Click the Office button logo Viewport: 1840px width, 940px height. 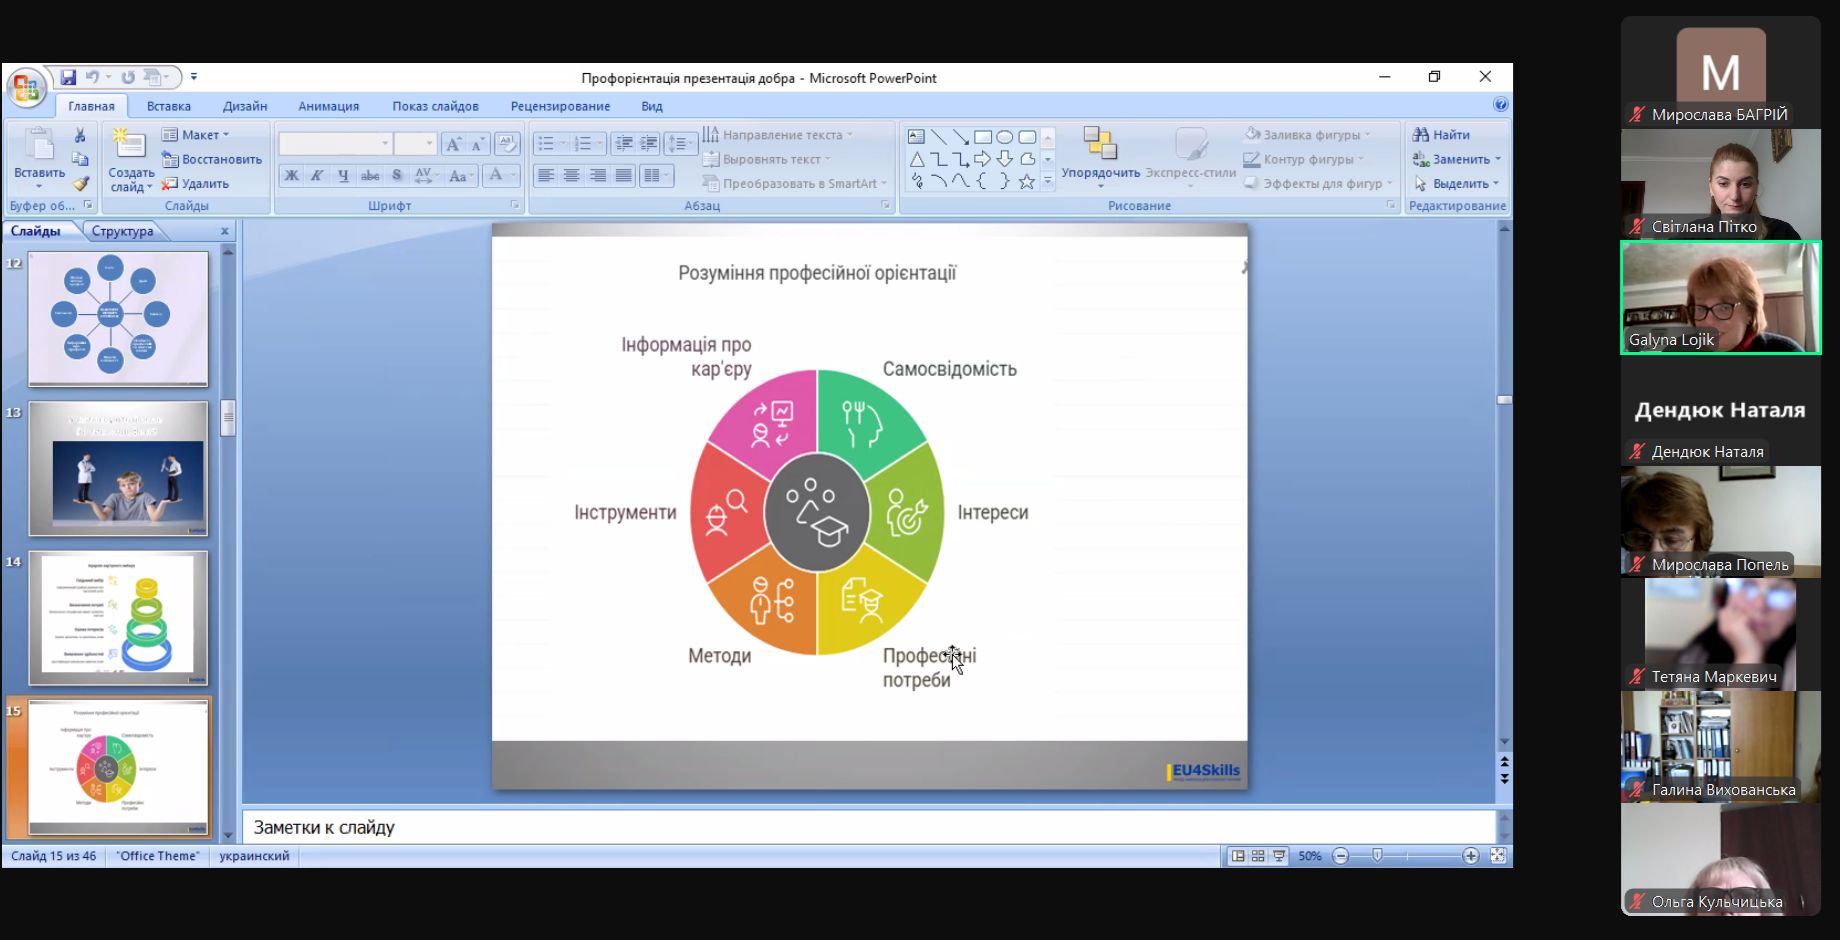pyautogui.click(x=26, y=88)
